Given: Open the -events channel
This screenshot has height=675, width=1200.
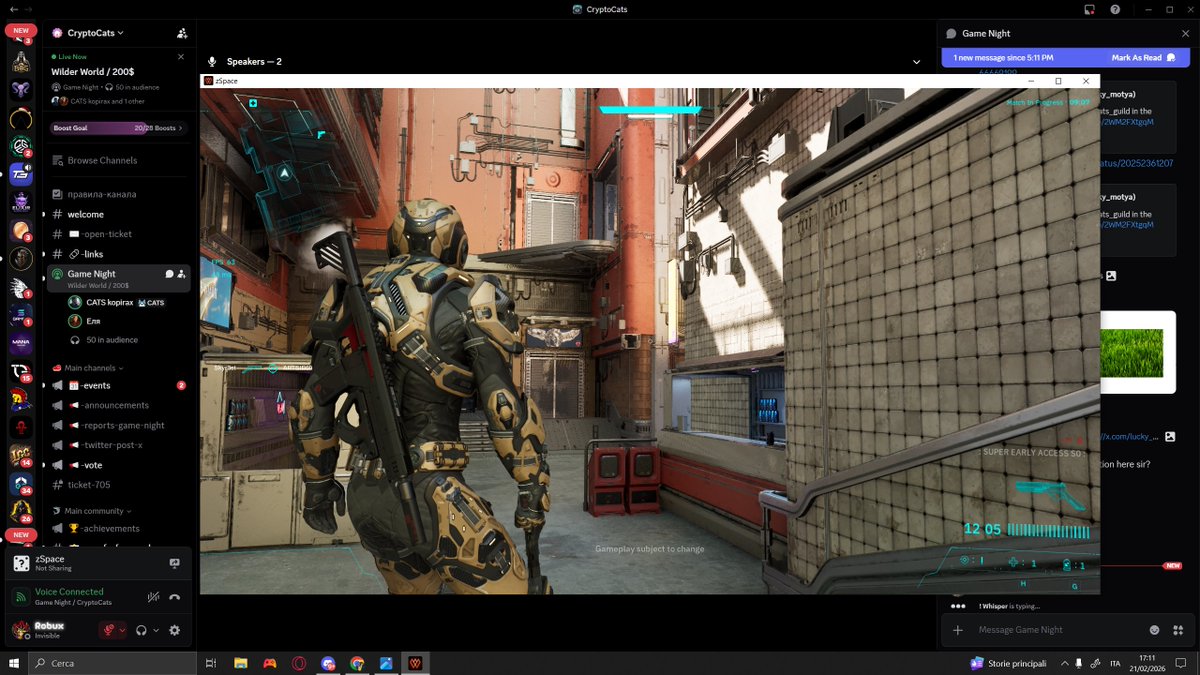Looking at the screenshot, I should (x=118, y=385).
